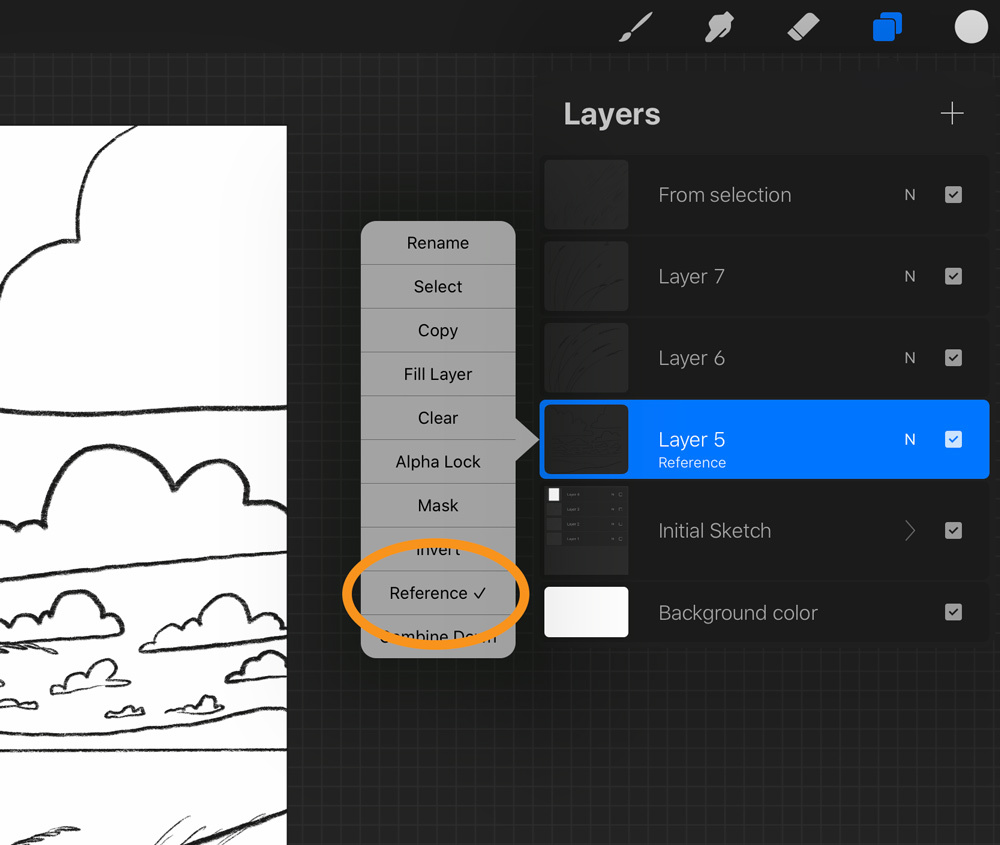Expand the Initial Sketch group chevron

coord(910,531)
